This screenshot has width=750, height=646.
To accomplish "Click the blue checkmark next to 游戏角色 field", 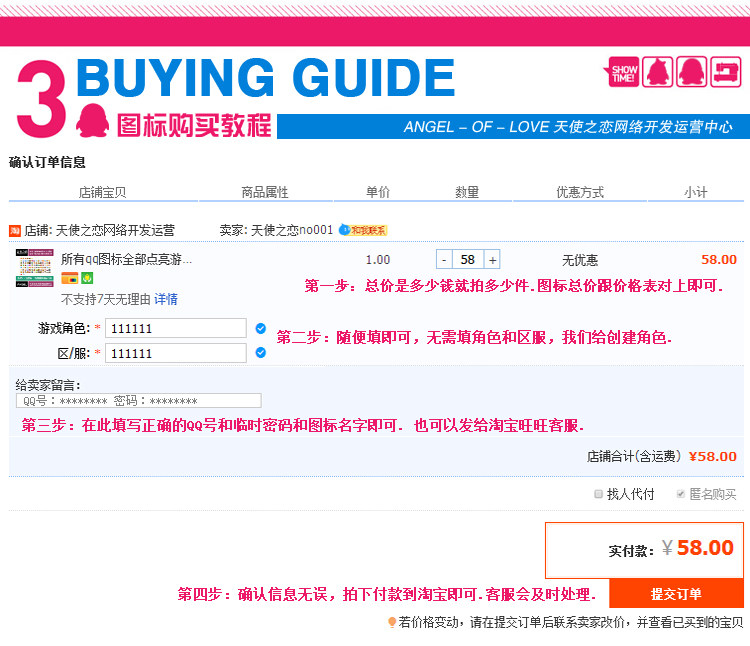I will (x=261, y=328).
